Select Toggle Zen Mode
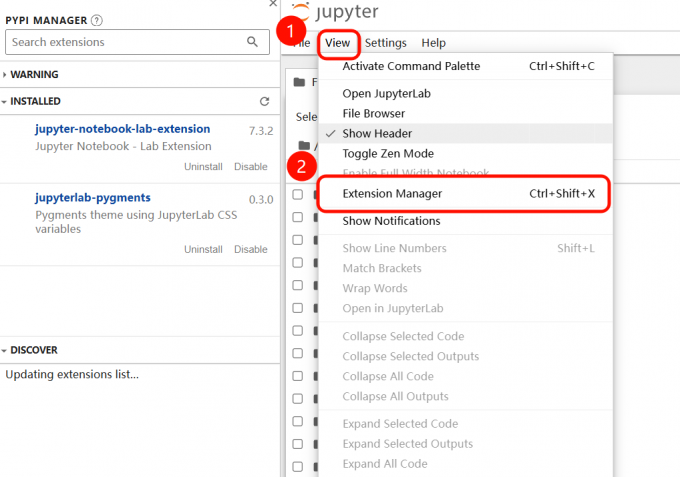Image resolution: width=680 pixels, height=477 pixels. point(466,154)
